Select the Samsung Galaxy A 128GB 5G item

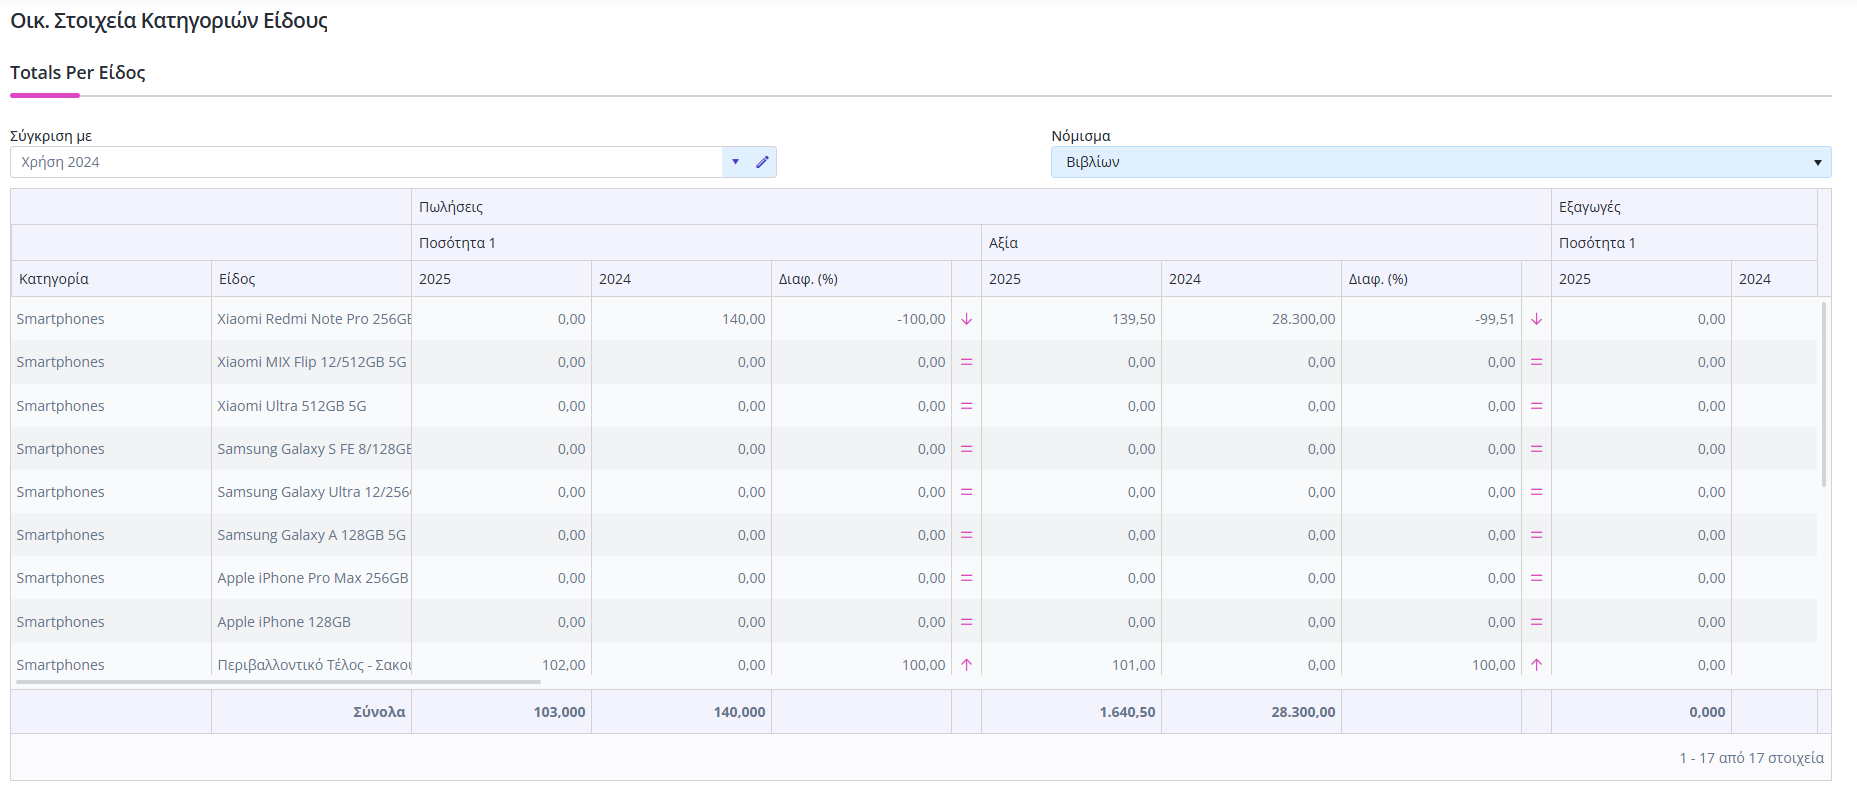pos(312,535)
